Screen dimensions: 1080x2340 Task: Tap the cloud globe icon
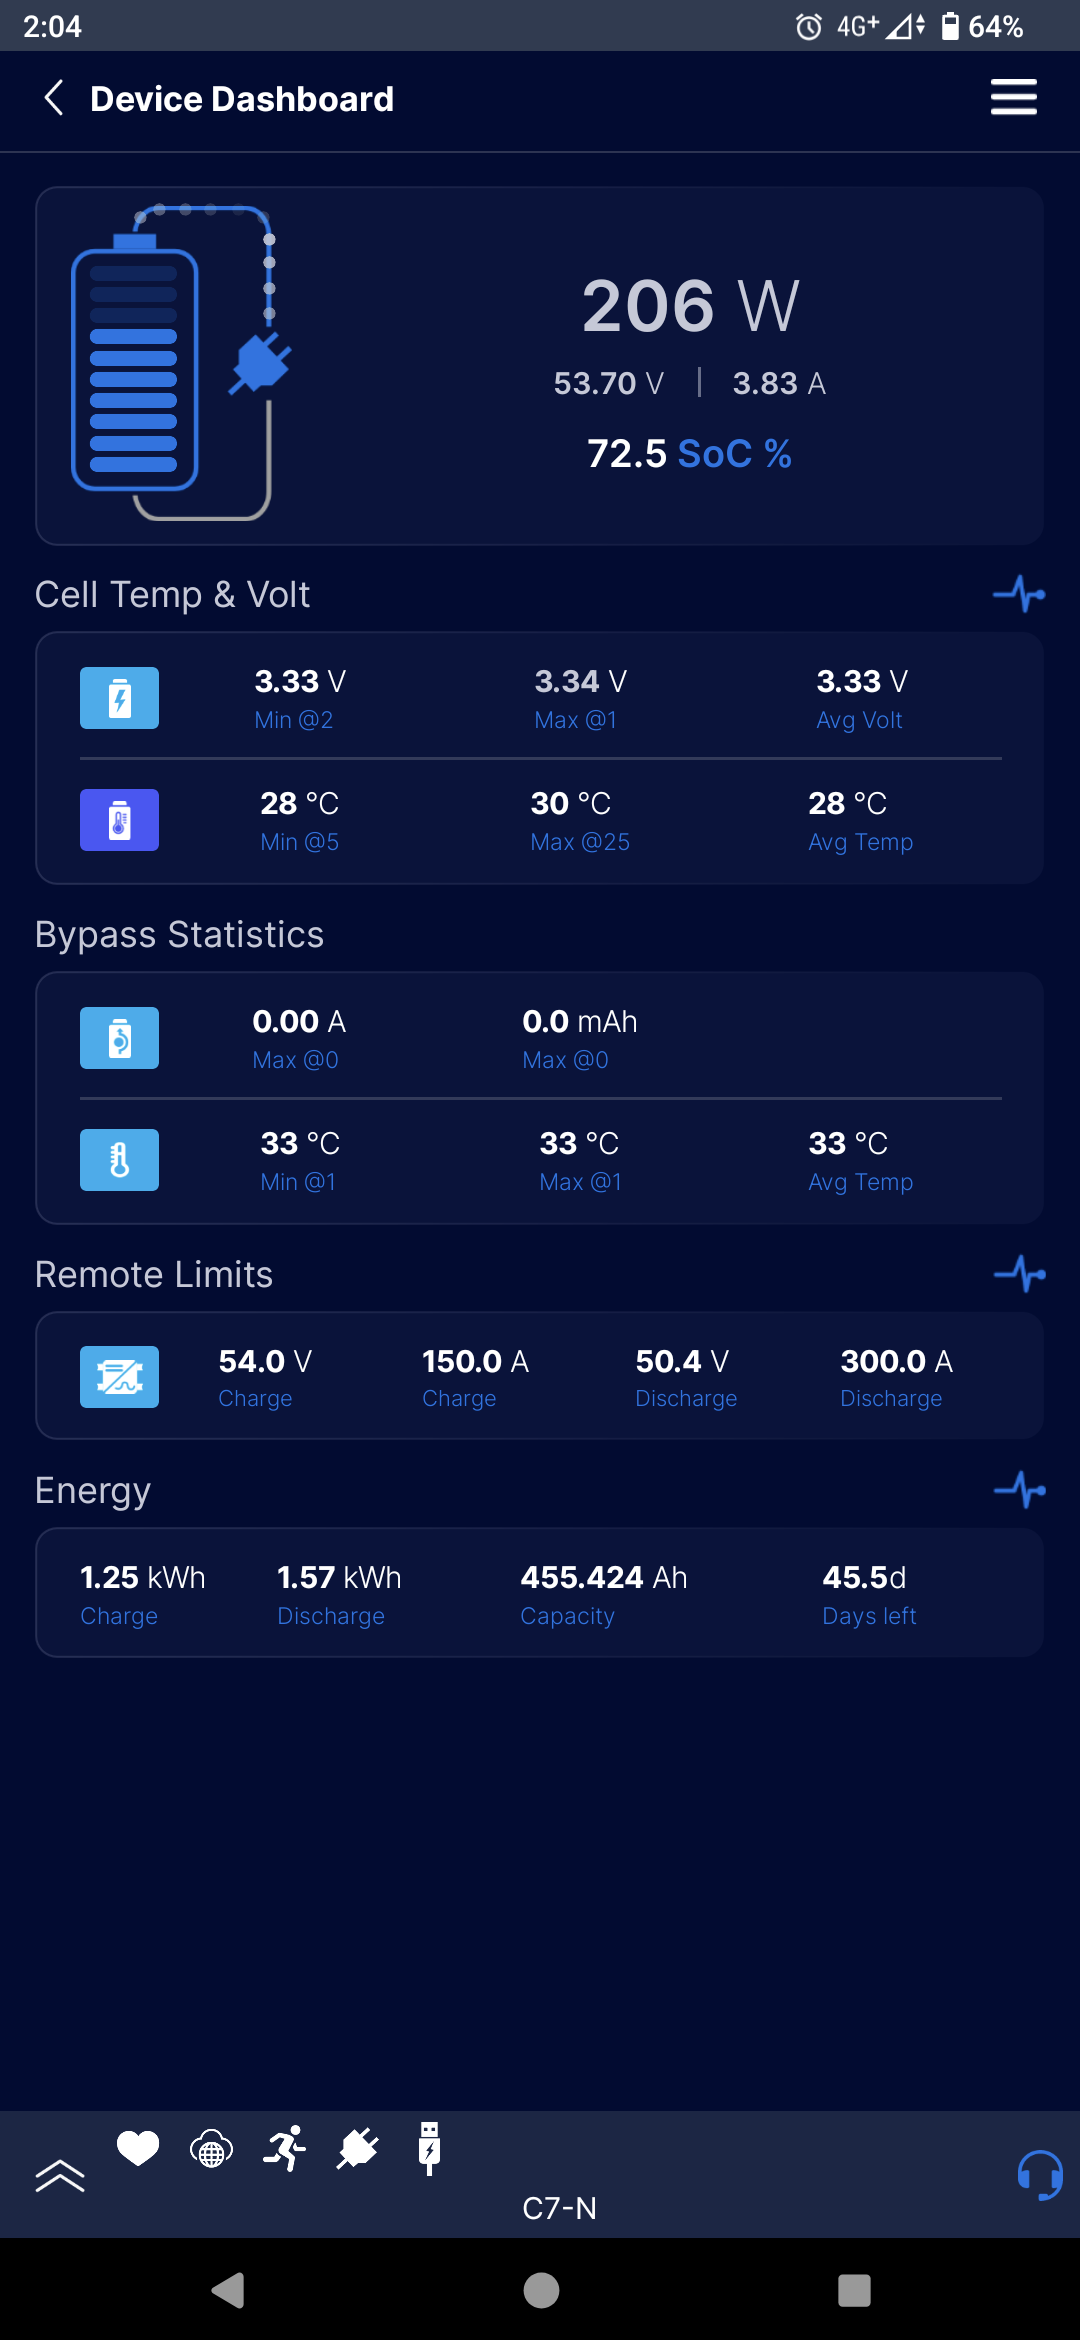tap(211, 2149)
